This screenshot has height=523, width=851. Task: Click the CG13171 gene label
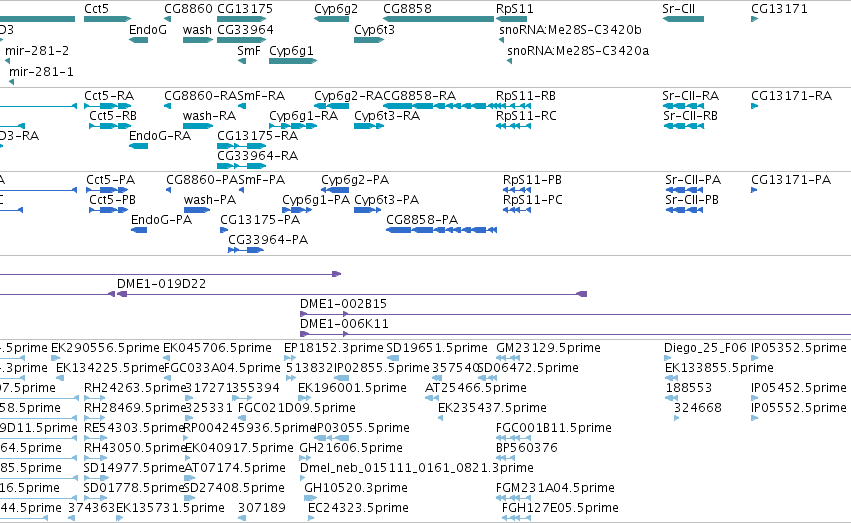tap(779, 9)
